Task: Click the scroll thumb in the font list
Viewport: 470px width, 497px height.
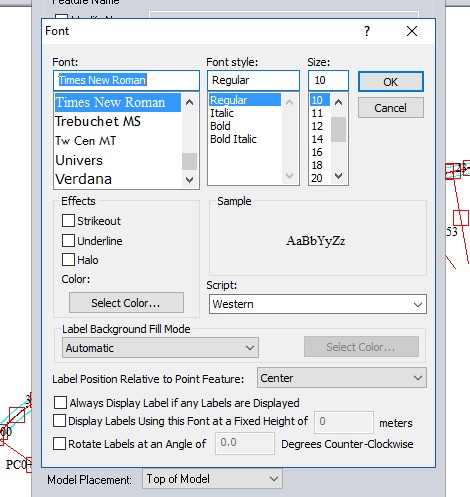Action: pos(189,161)
